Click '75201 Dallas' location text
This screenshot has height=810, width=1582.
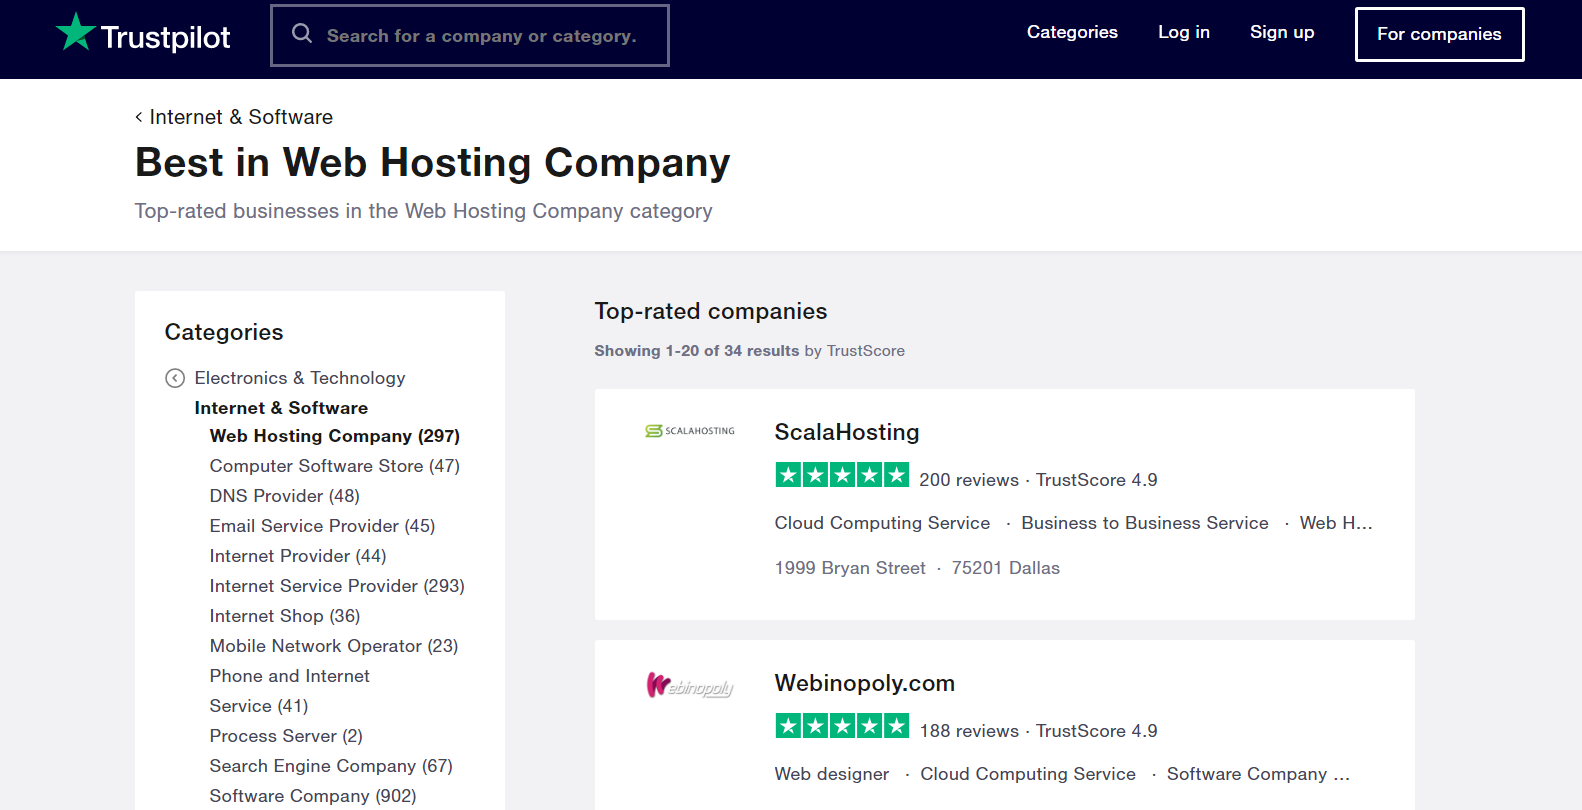click(1006, 568)
